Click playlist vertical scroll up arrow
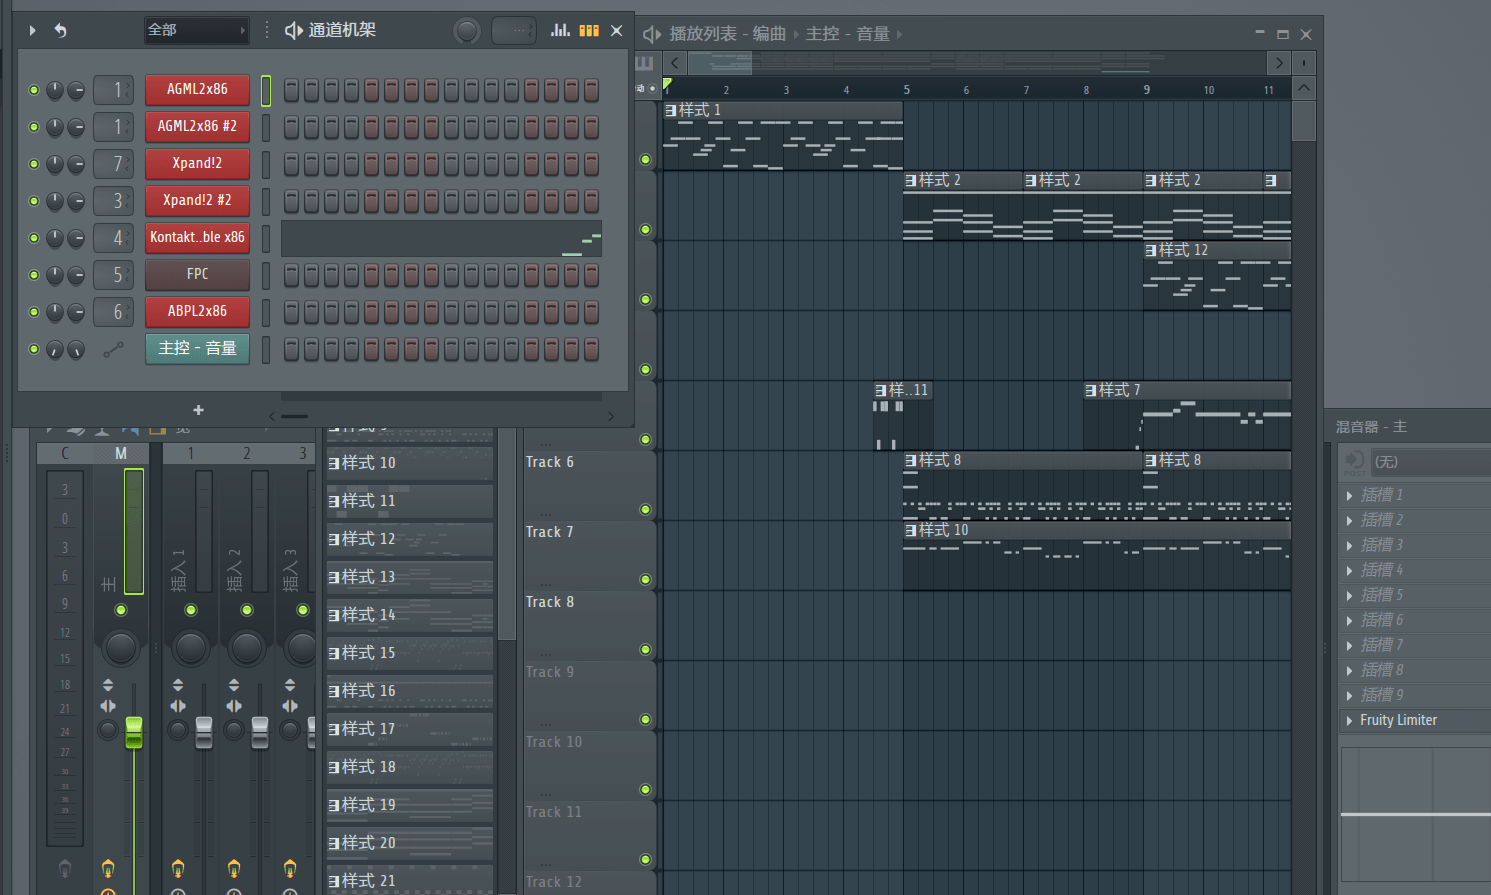1491x895 pixels. tap(1303, 88)
